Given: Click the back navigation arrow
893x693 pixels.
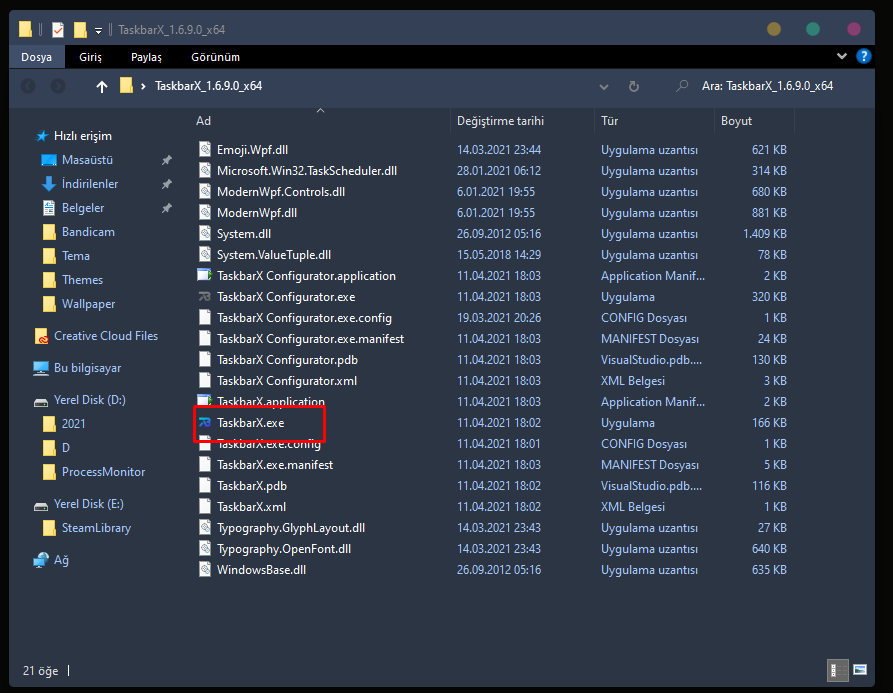Looking at the screenshot, I should click(x=28, y=87).
